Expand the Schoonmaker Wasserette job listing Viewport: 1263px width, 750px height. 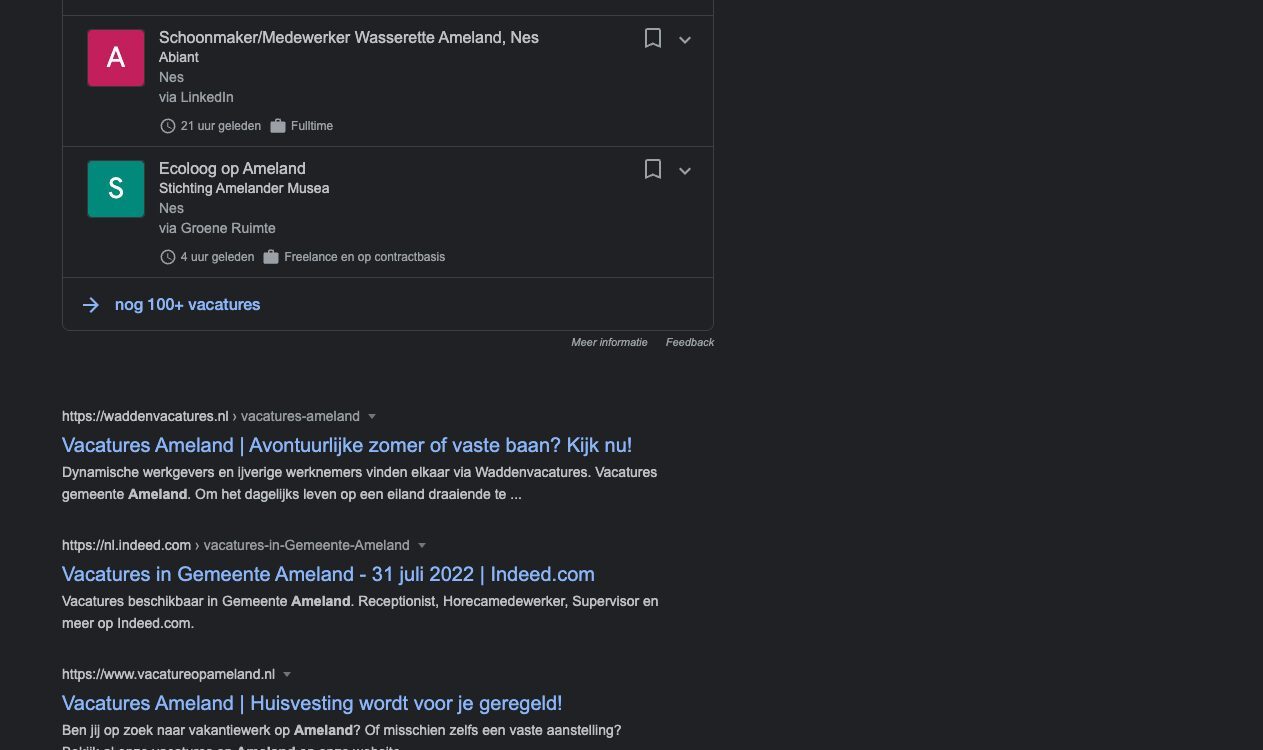685,40
